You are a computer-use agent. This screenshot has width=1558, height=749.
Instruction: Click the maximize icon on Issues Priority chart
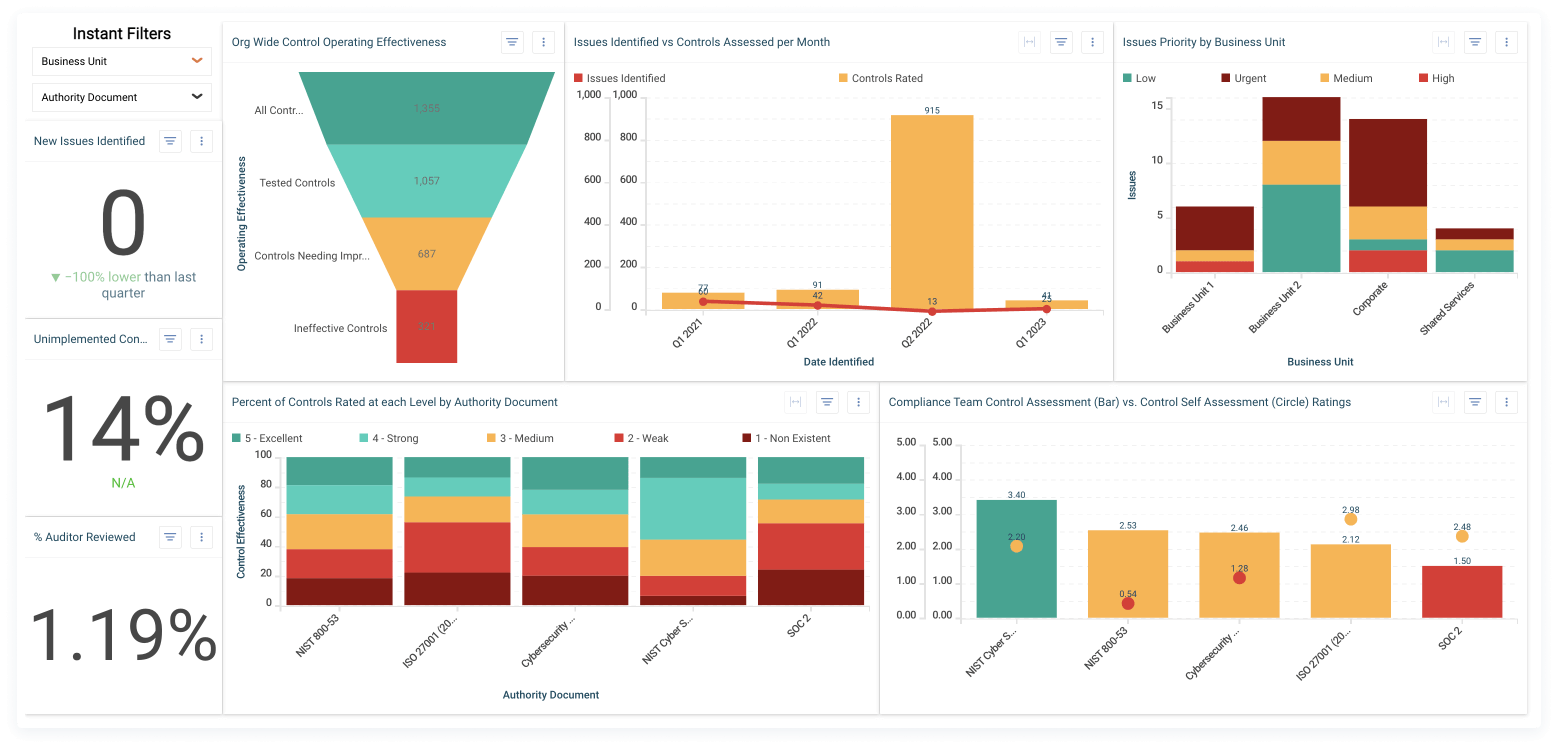click(1443, 42)
